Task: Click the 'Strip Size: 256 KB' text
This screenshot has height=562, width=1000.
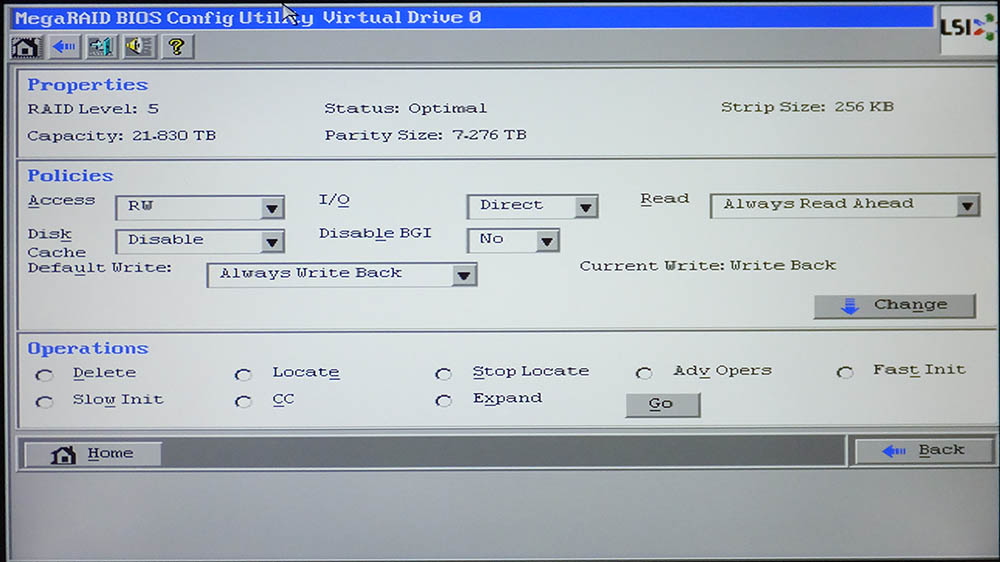Action: [807, 107]
